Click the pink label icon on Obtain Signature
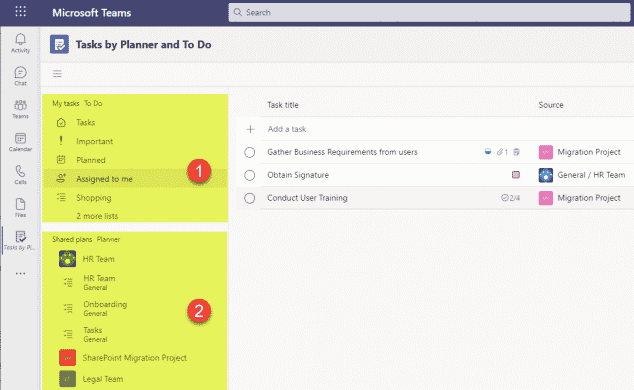 coord(516,175)
